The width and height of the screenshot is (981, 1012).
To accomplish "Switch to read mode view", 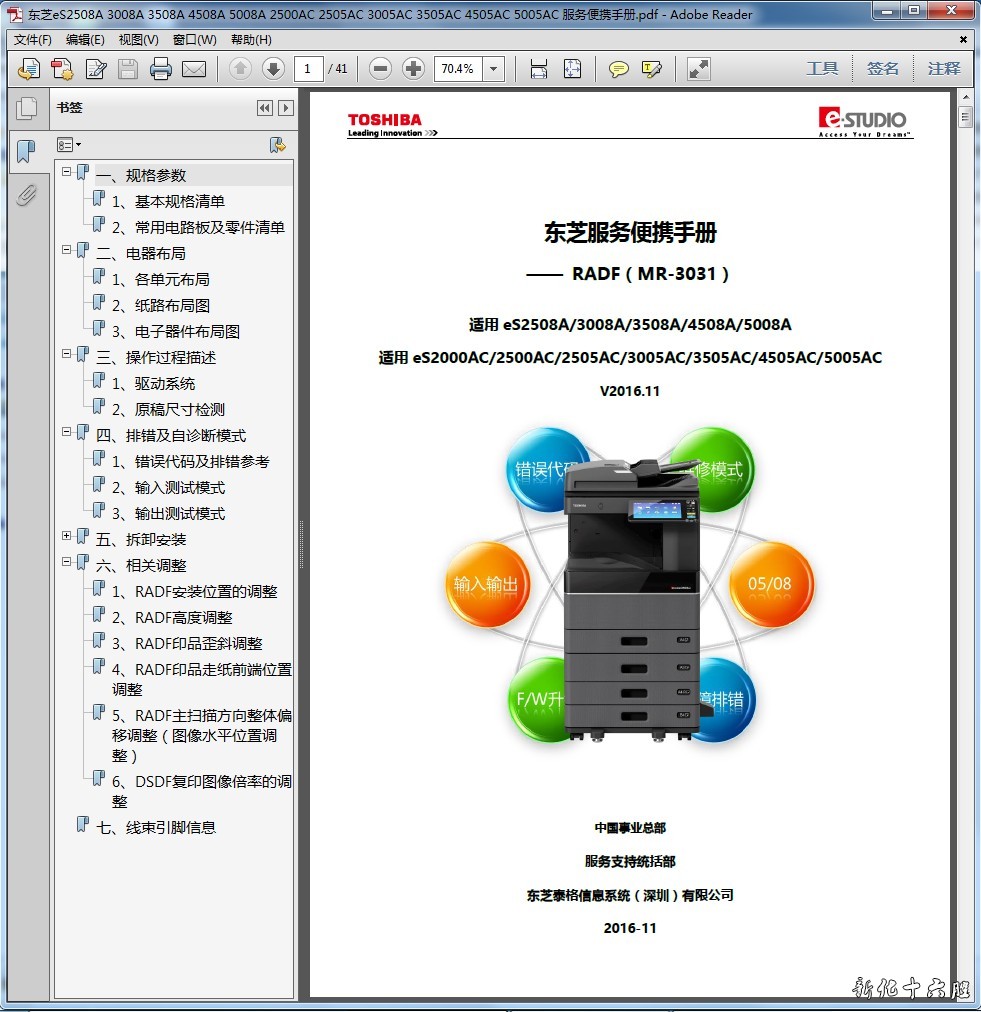I will tap(699, 69).
